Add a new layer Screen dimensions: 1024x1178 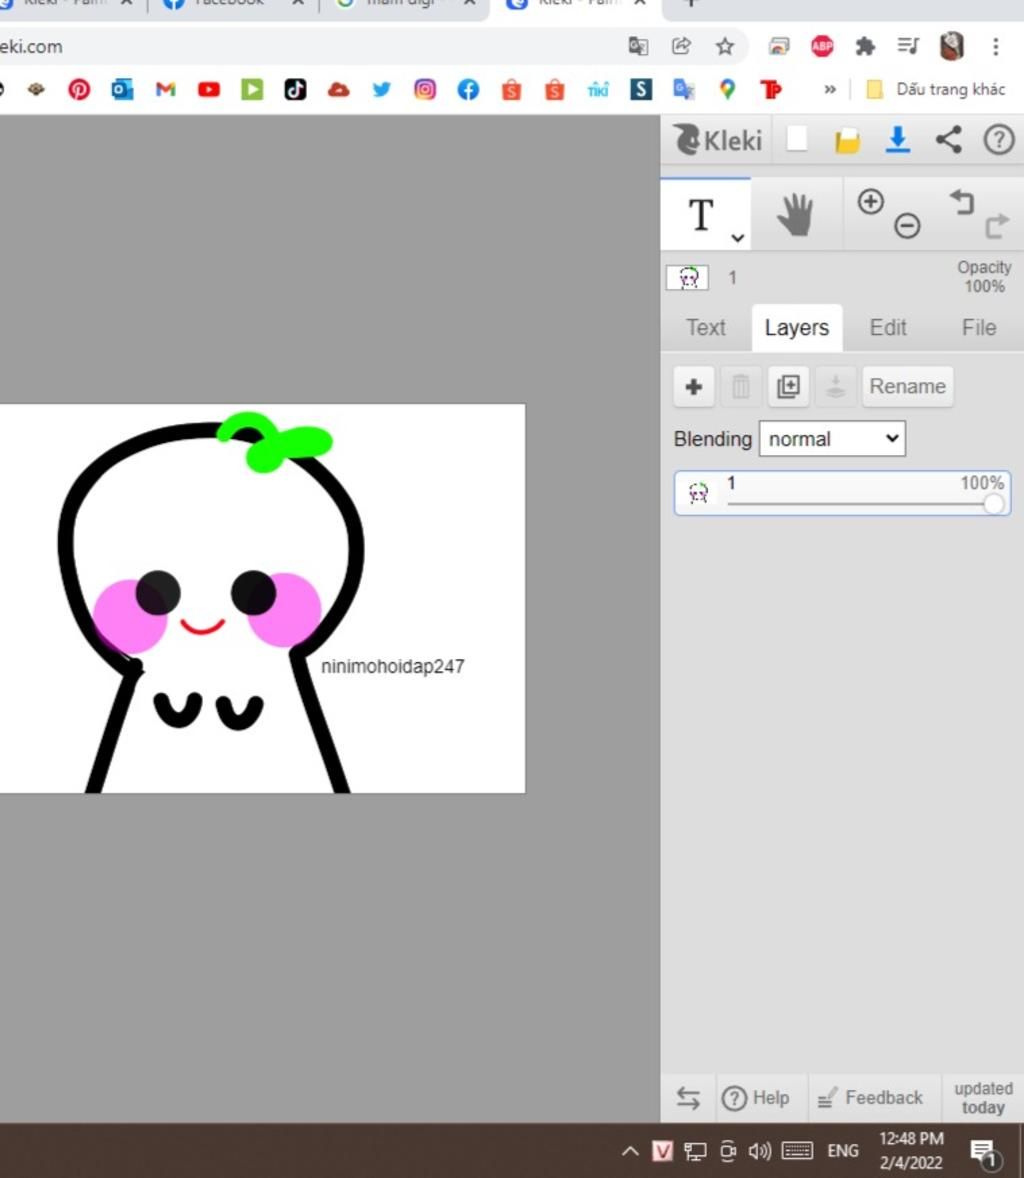(x=693, y=387)
